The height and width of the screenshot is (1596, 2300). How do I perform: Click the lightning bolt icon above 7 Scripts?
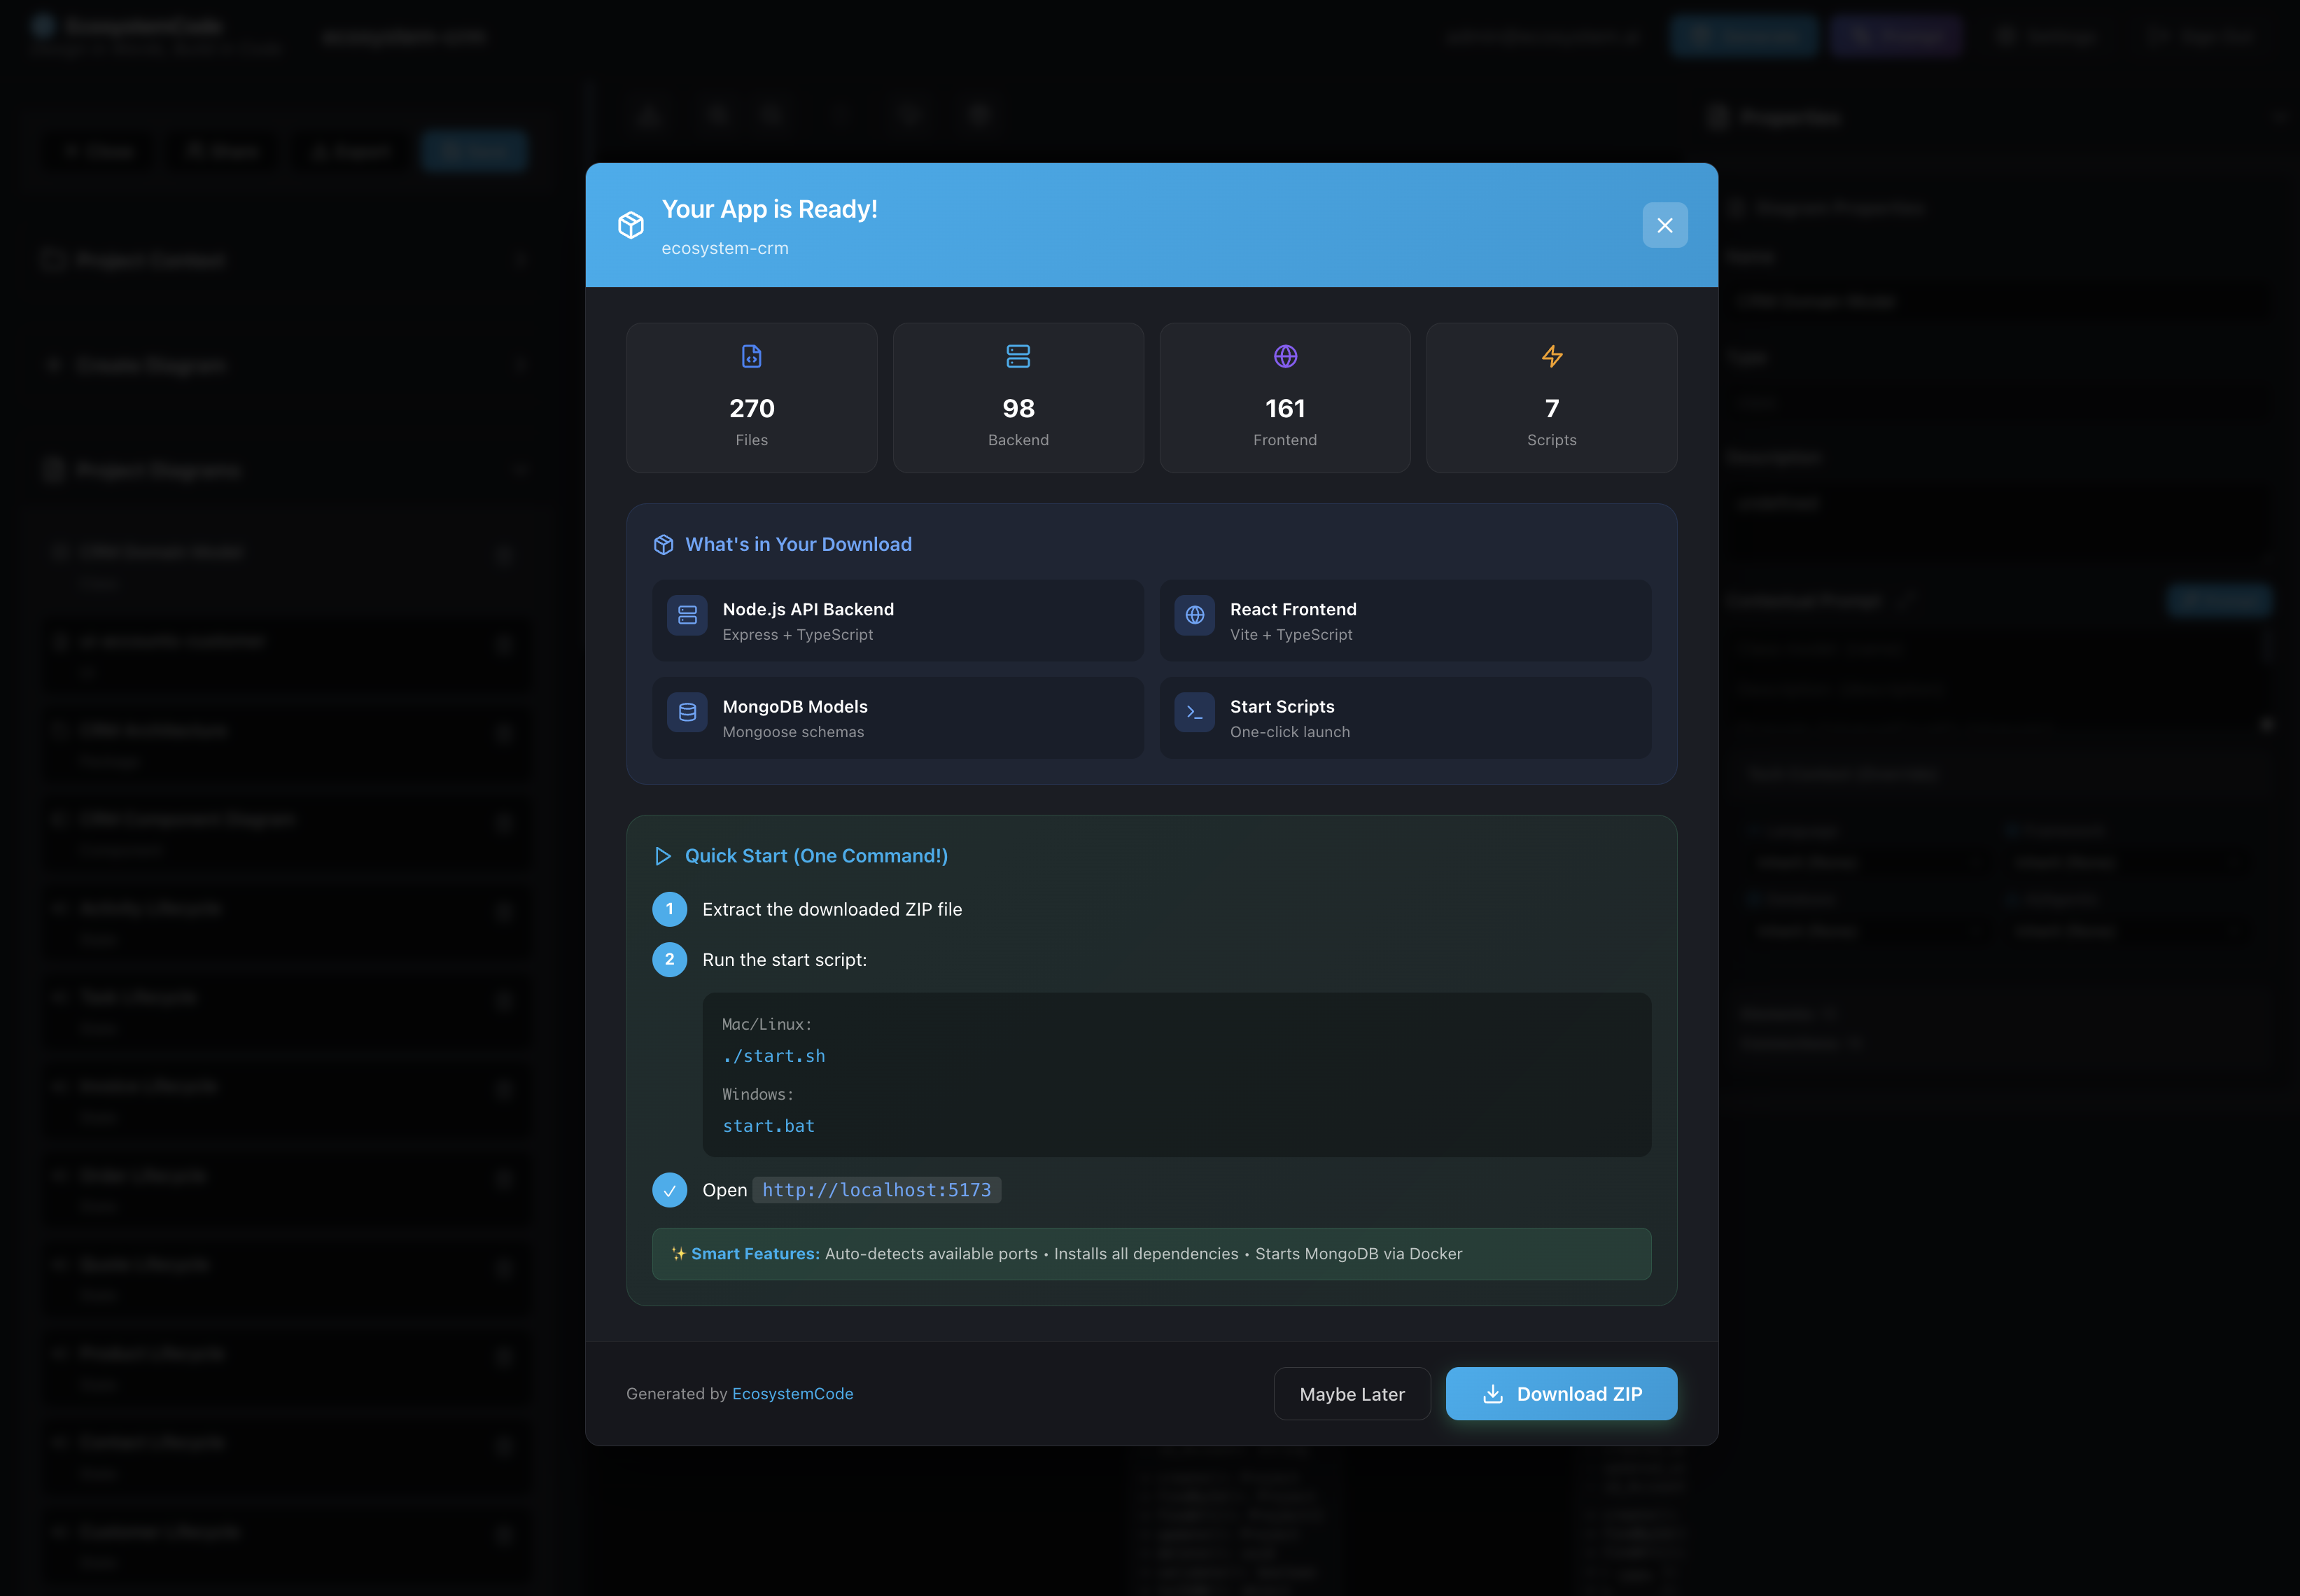tap(1551, 356)
